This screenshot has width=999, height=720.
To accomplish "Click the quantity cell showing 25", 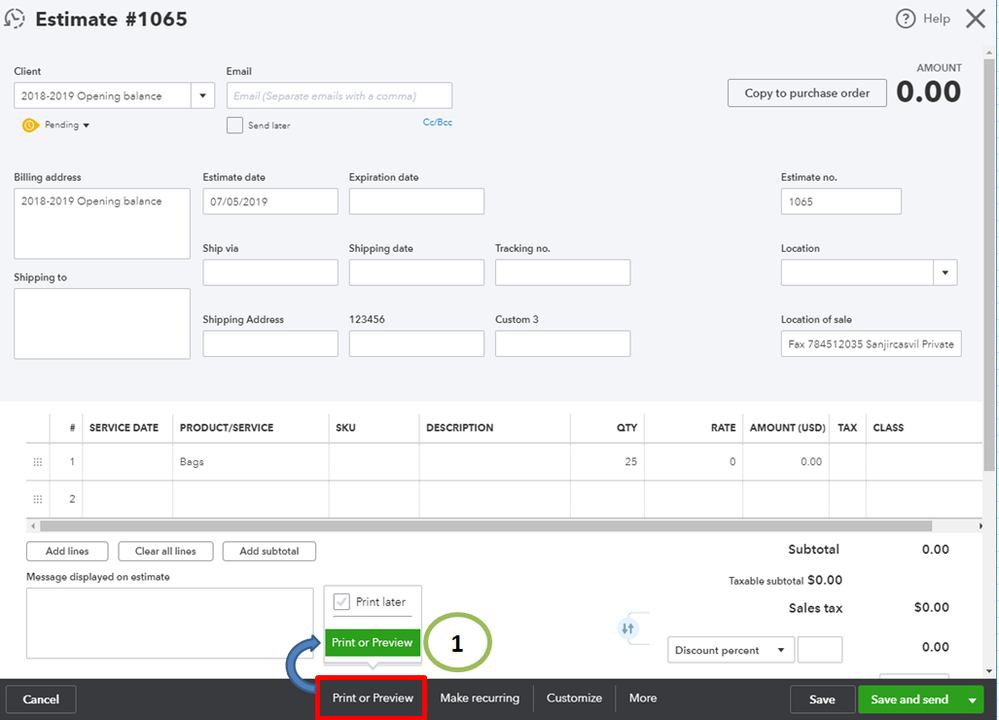I will (607, 462).
